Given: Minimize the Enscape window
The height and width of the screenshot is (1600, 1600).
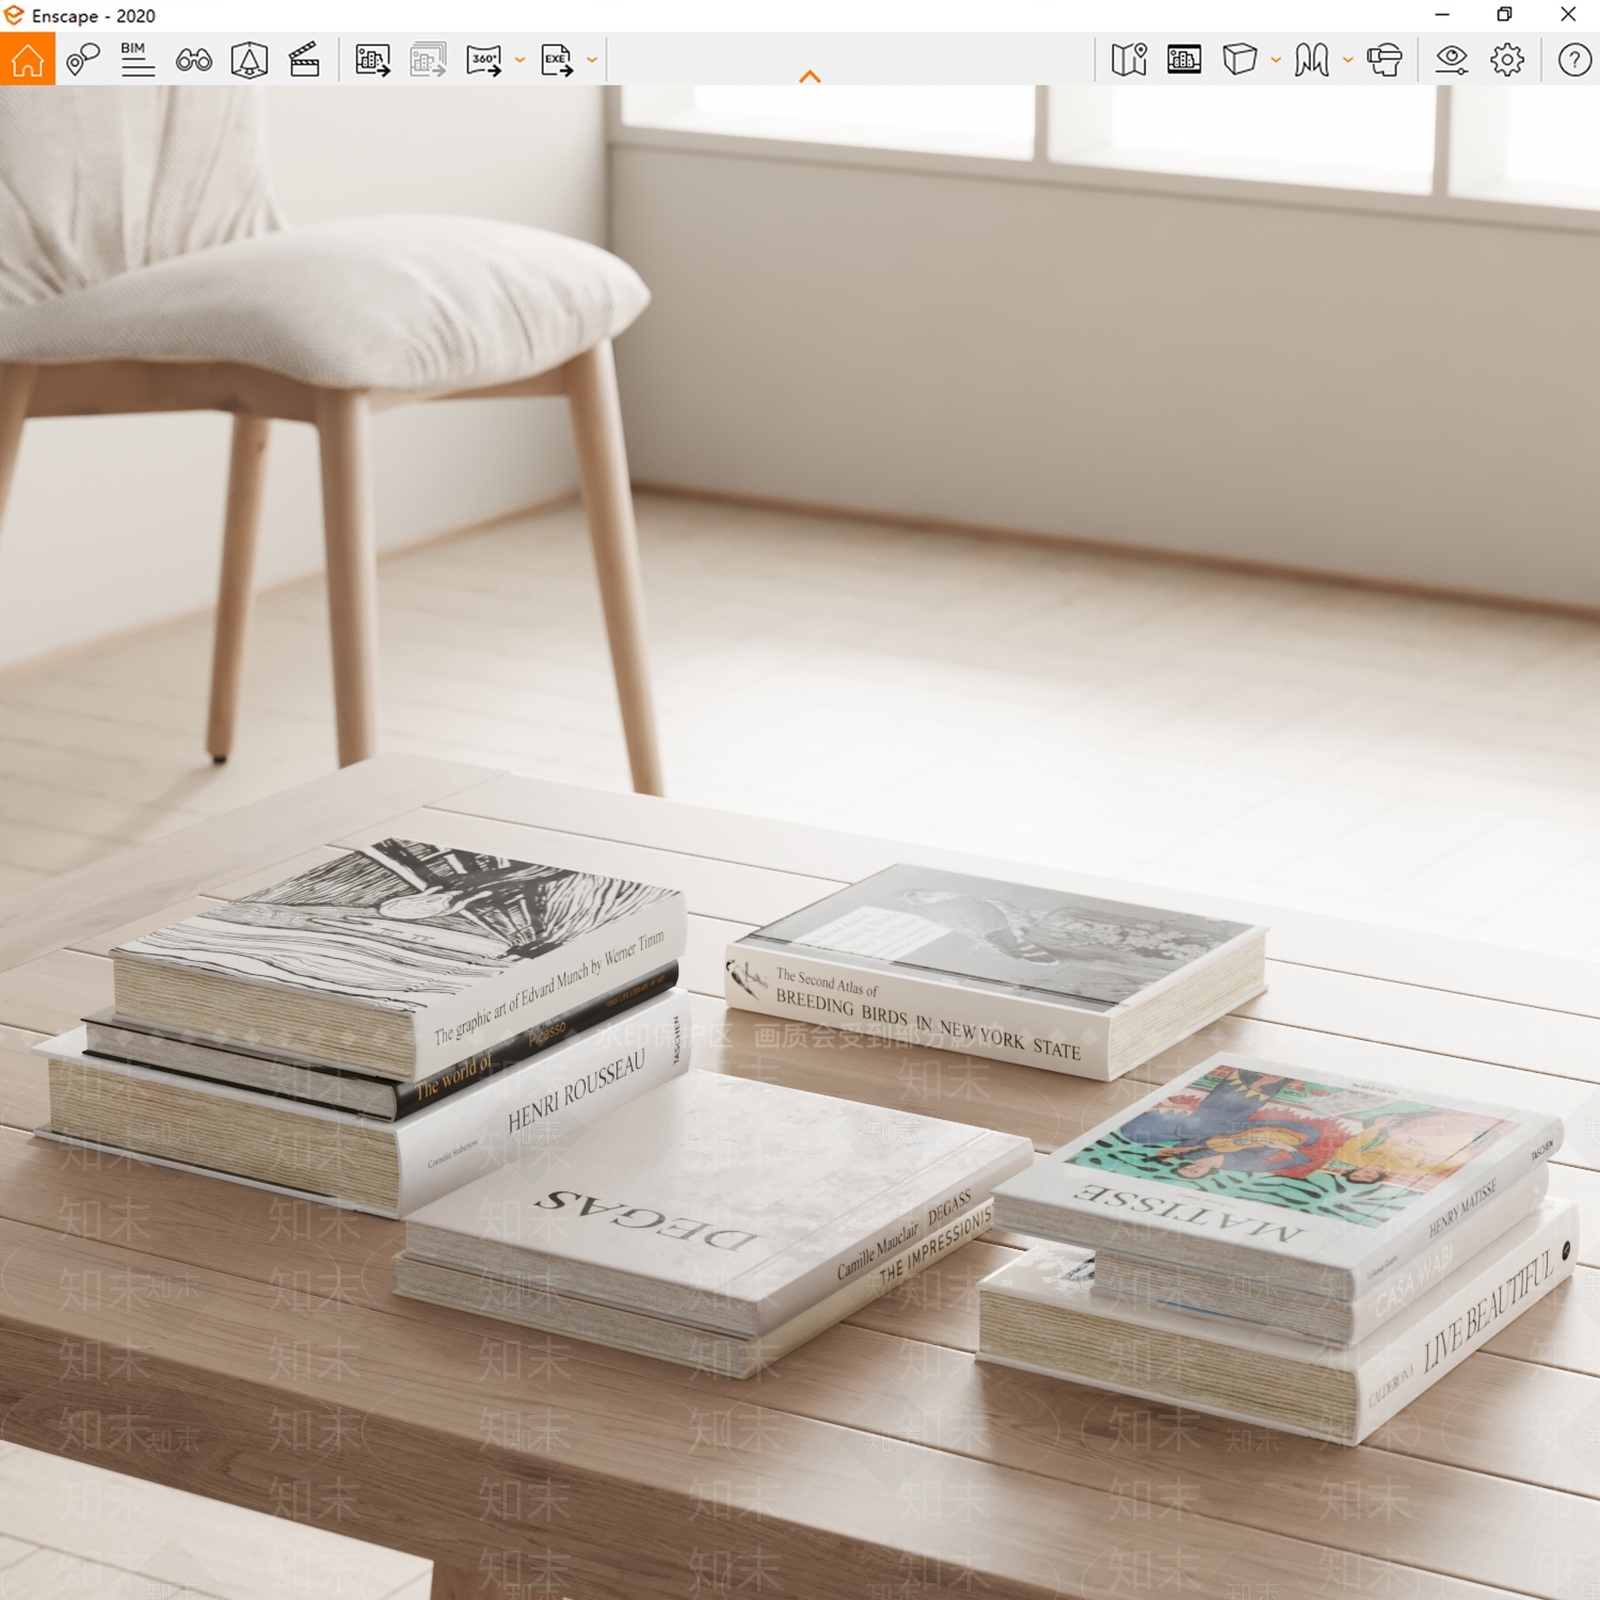Looking at the screenshot, I should pyautogui.click(x=1442, y=15).
